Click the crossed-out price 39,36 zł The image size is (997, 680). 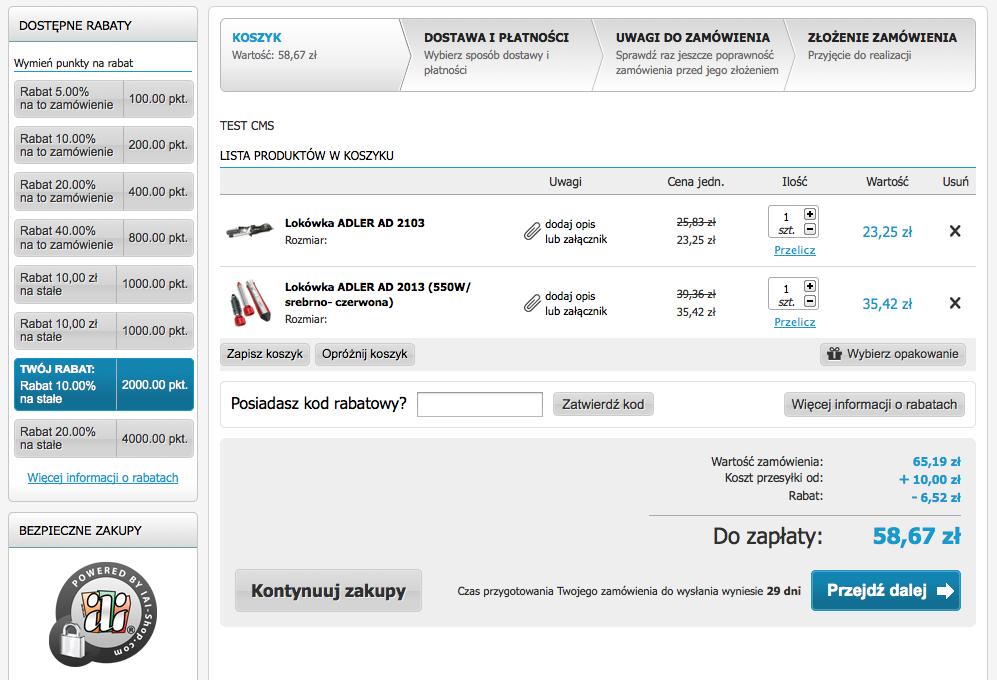(x=696, y=294)
